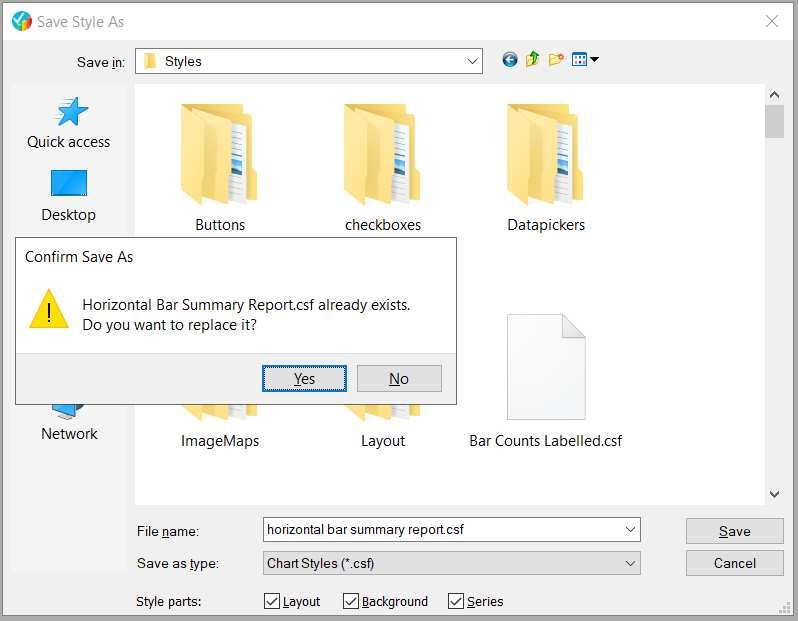Click the Cancel button
Viewport: 798px width, 621px height.
(x=734, y=563)
